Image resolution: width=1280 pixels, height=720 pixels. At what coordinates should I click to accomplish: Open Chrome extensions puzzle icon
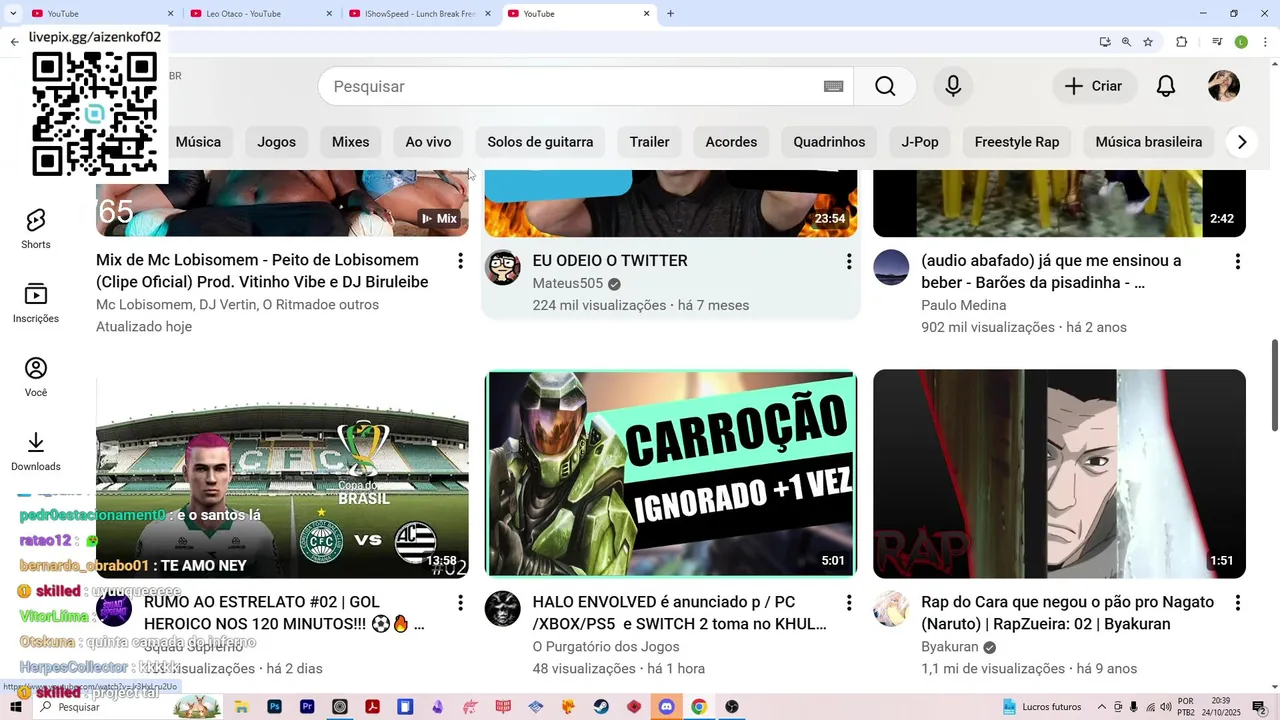[x=1181, y=42]
